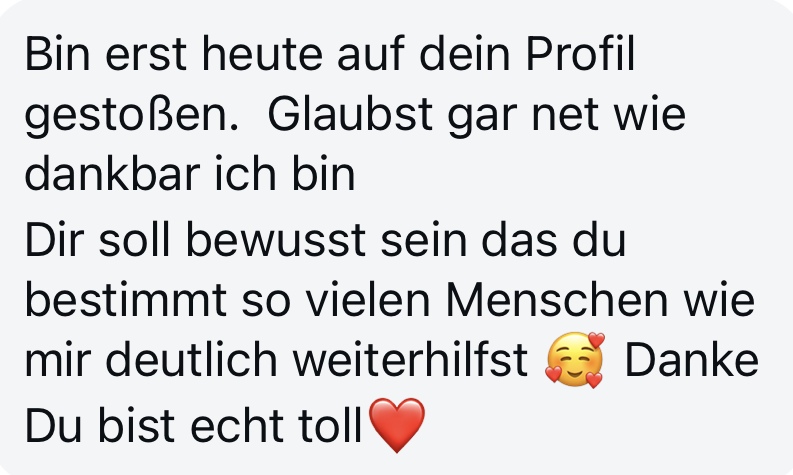Click the red heart emoji
This screenshot has width=793, height=475.
pos(397,425)
